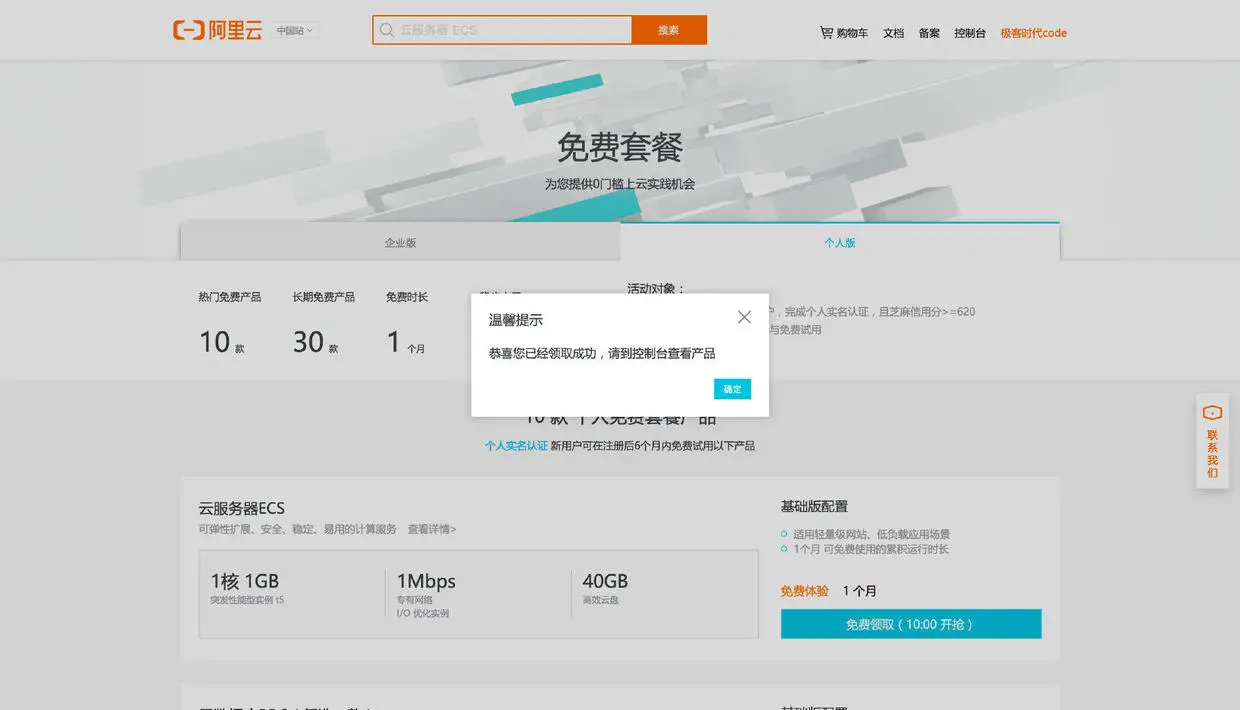
Task: Open 查看详情> for 云服务器ECS
Action: (431, 529)
